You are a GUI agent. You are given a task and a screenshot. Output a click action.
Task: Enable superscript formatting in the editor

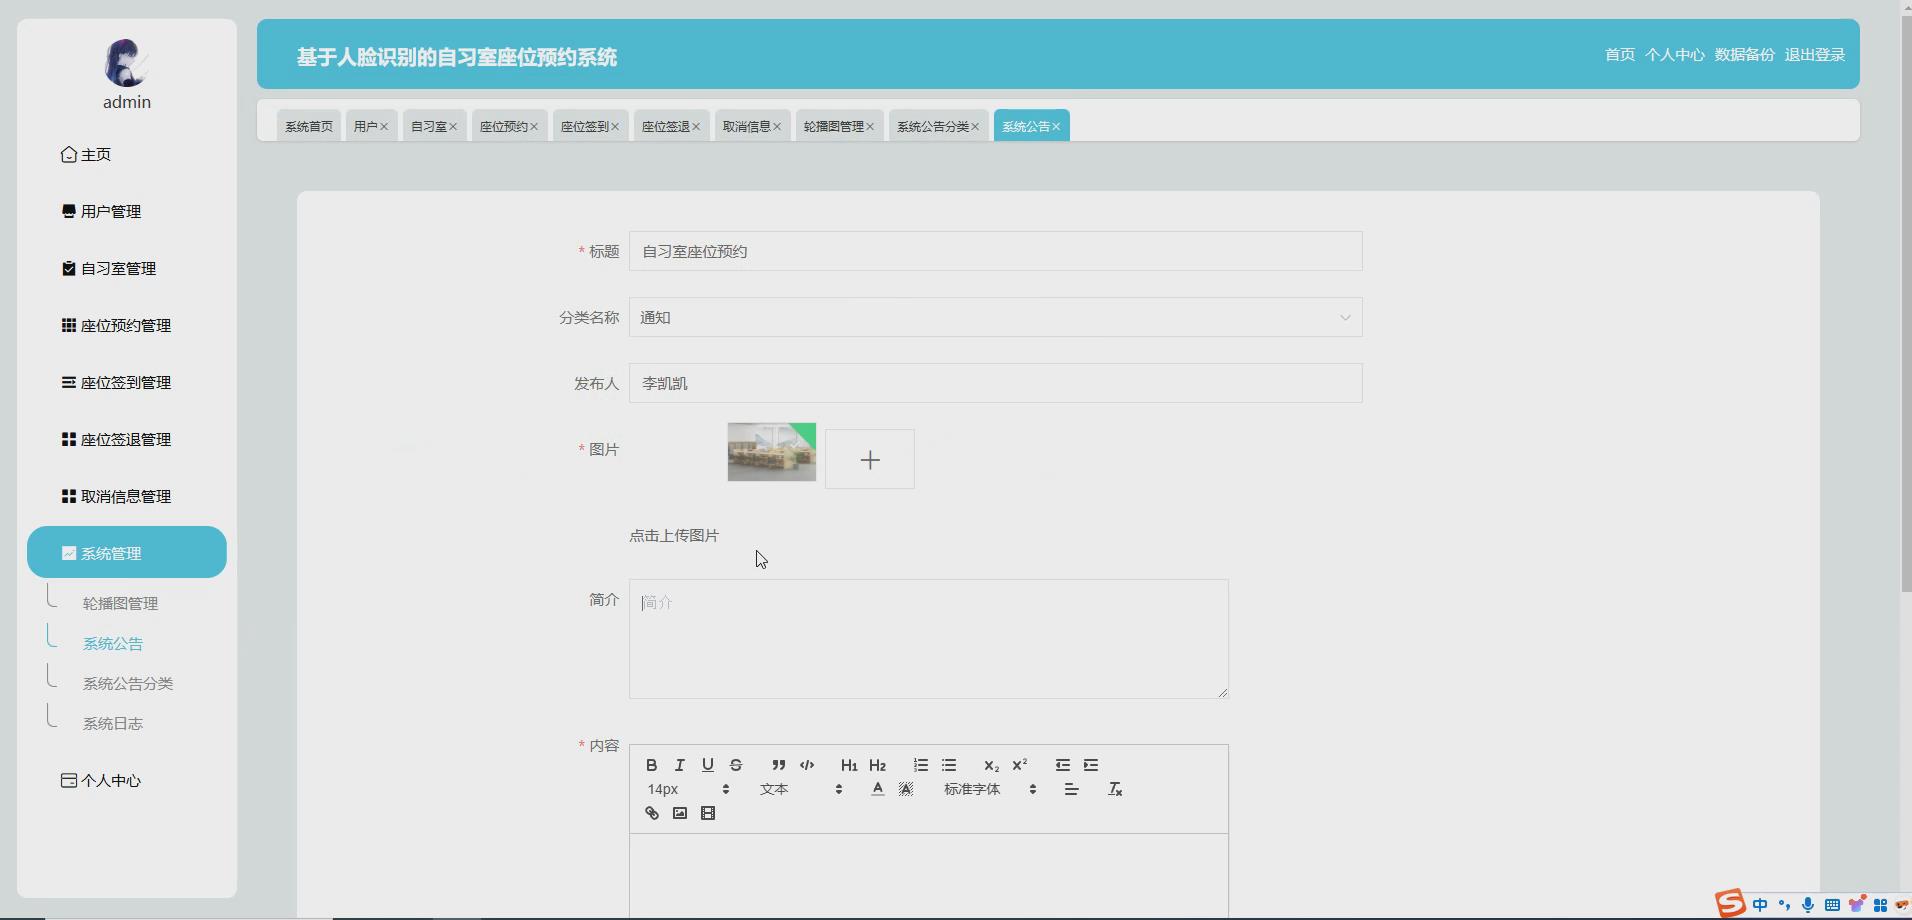pyautogui.click(x=1020, y=765)
